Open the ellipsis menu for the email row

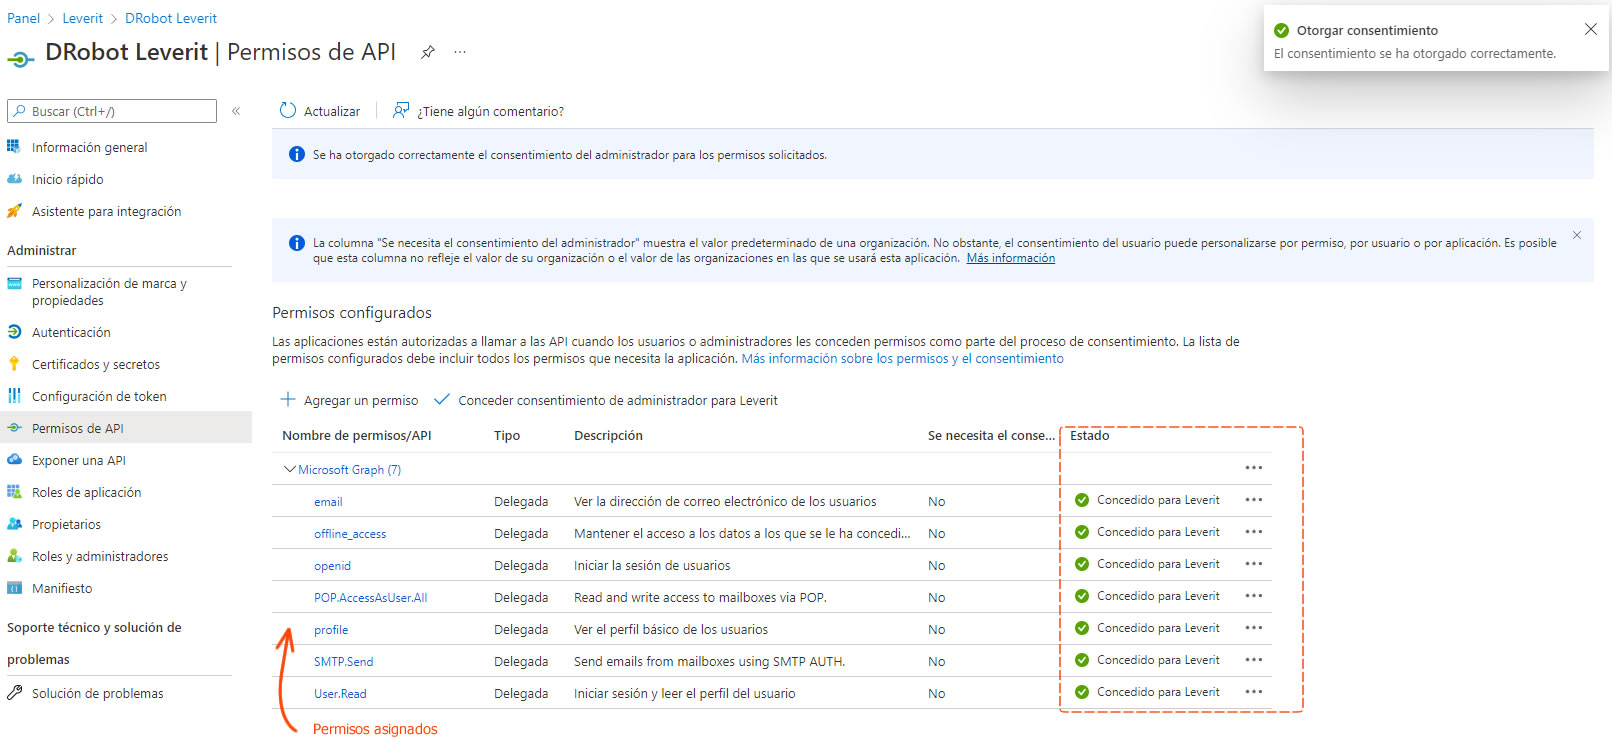(x=1254, y=500)
